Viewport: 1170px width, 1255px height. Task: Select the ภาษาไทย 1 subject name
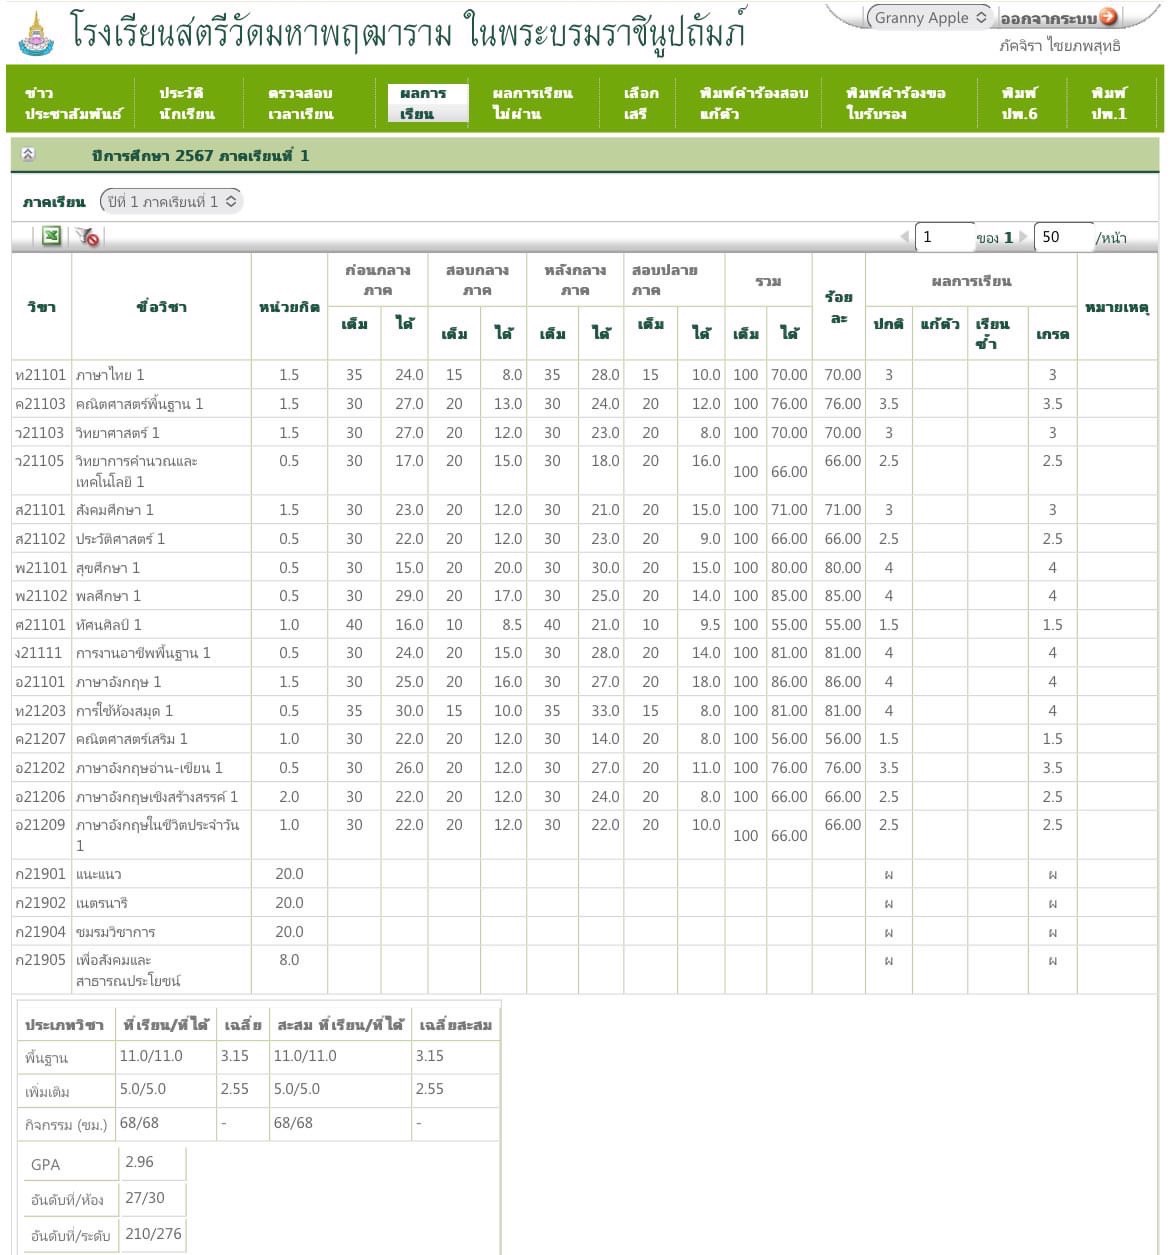coord(110,375)
